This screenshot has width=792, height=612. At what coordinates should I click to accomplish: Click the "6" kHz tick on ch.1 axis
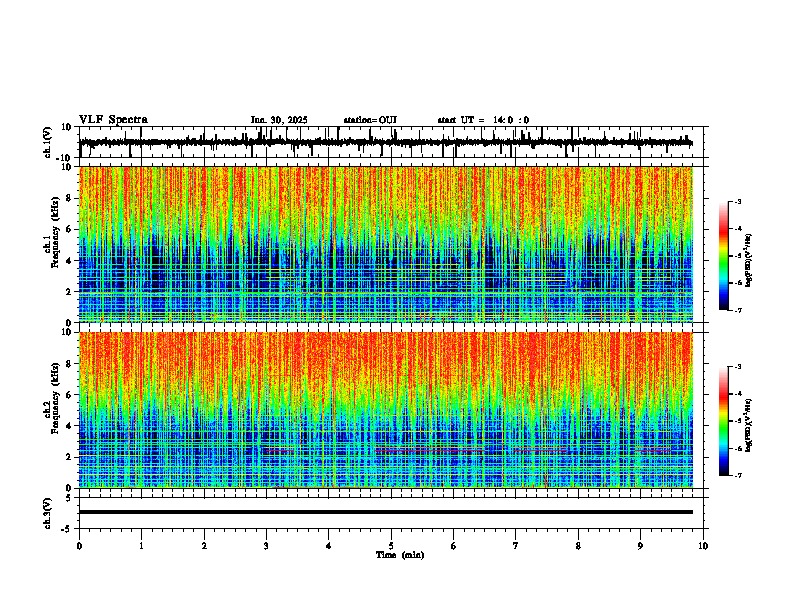pos(70,229)
